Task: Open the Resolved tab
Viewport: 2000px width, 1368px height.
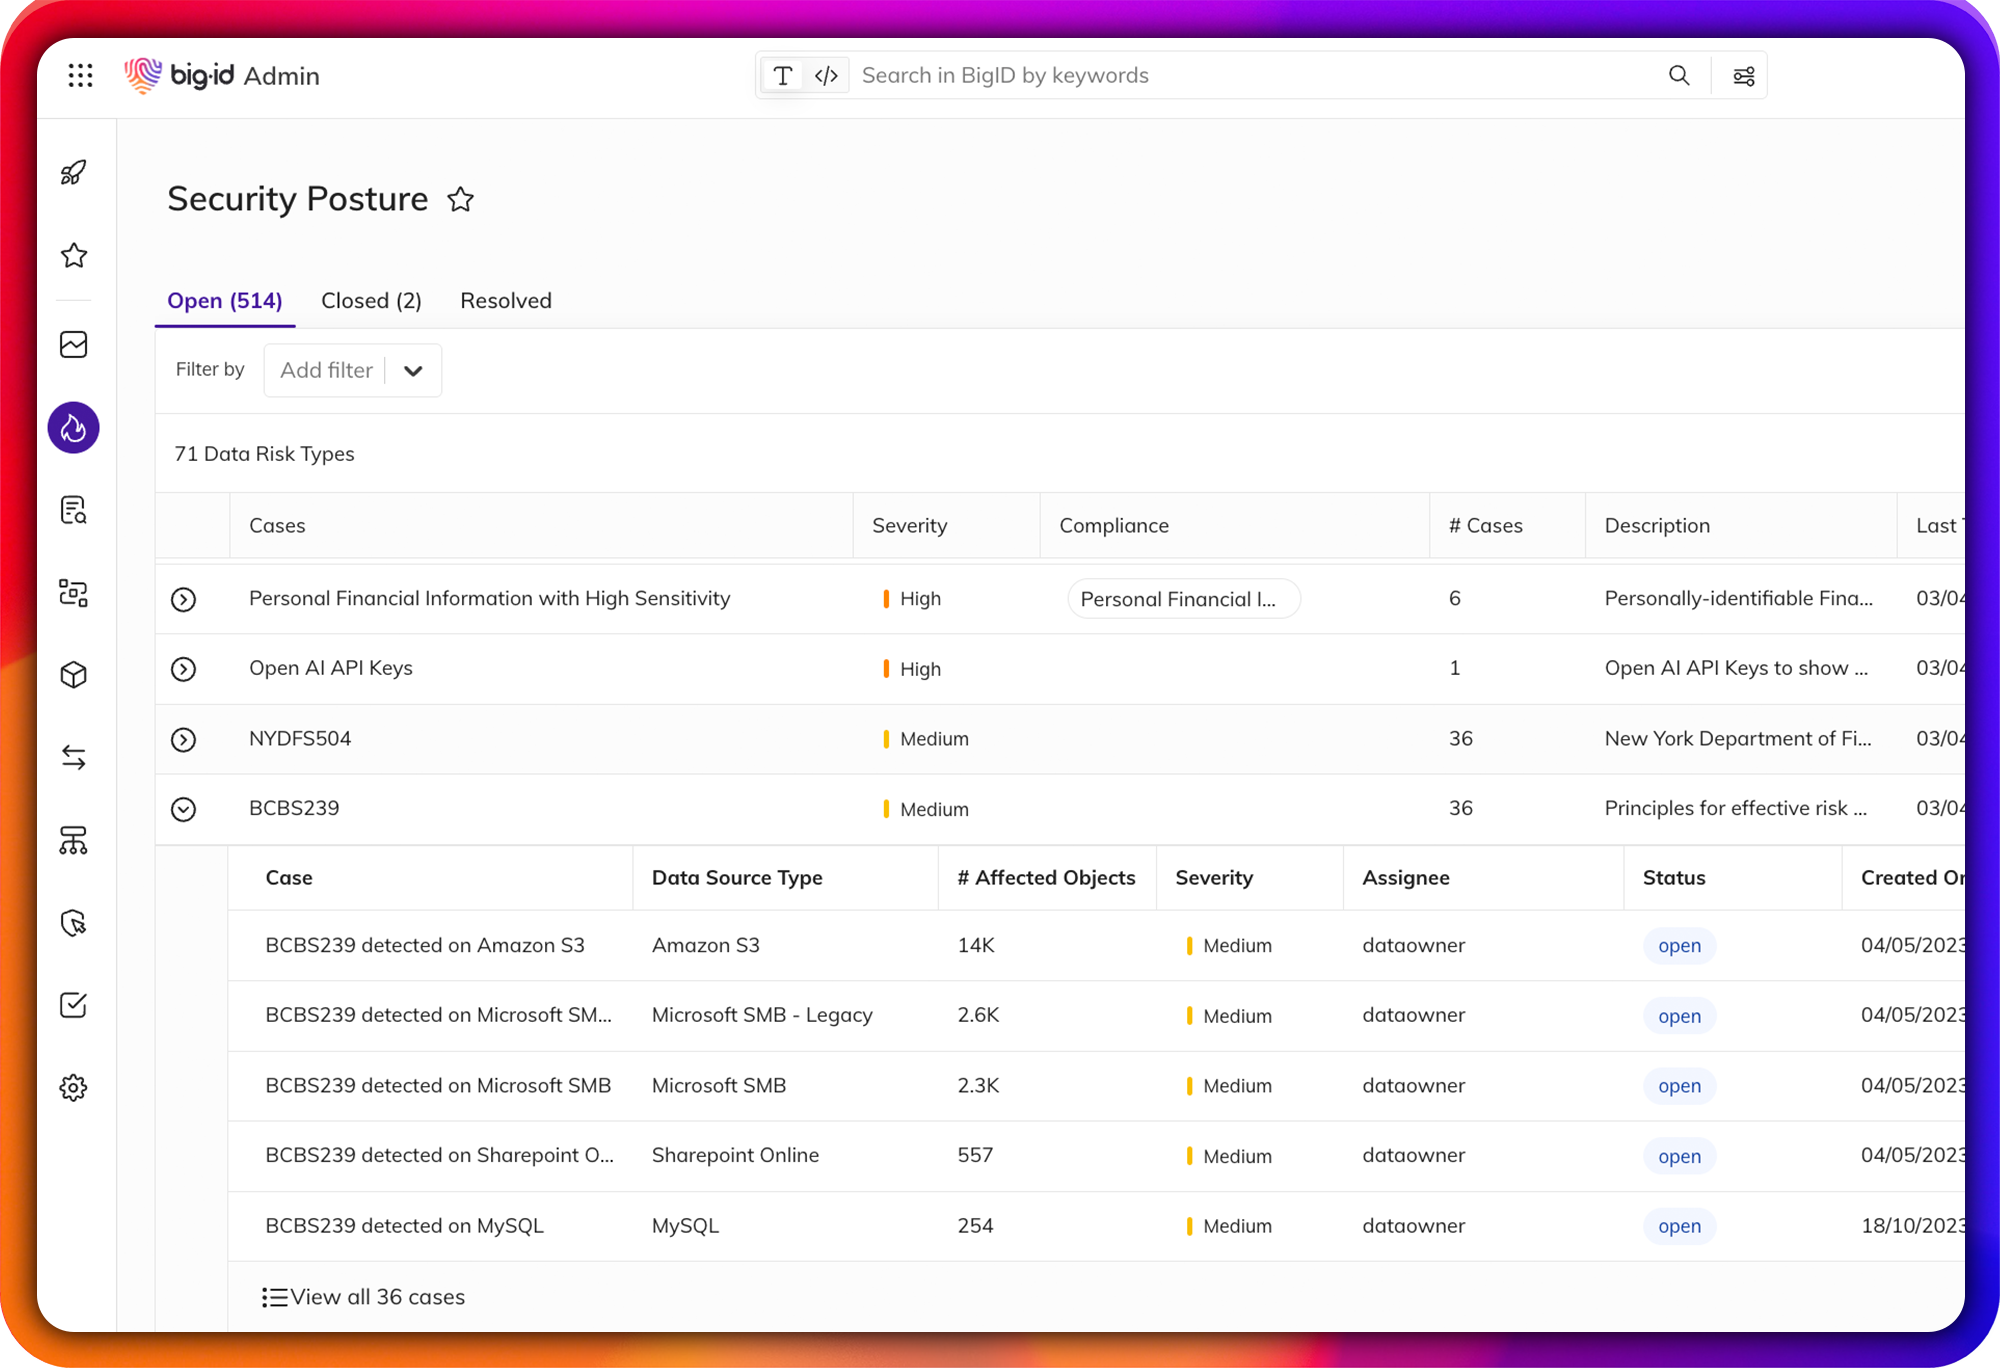Action: 505,300
